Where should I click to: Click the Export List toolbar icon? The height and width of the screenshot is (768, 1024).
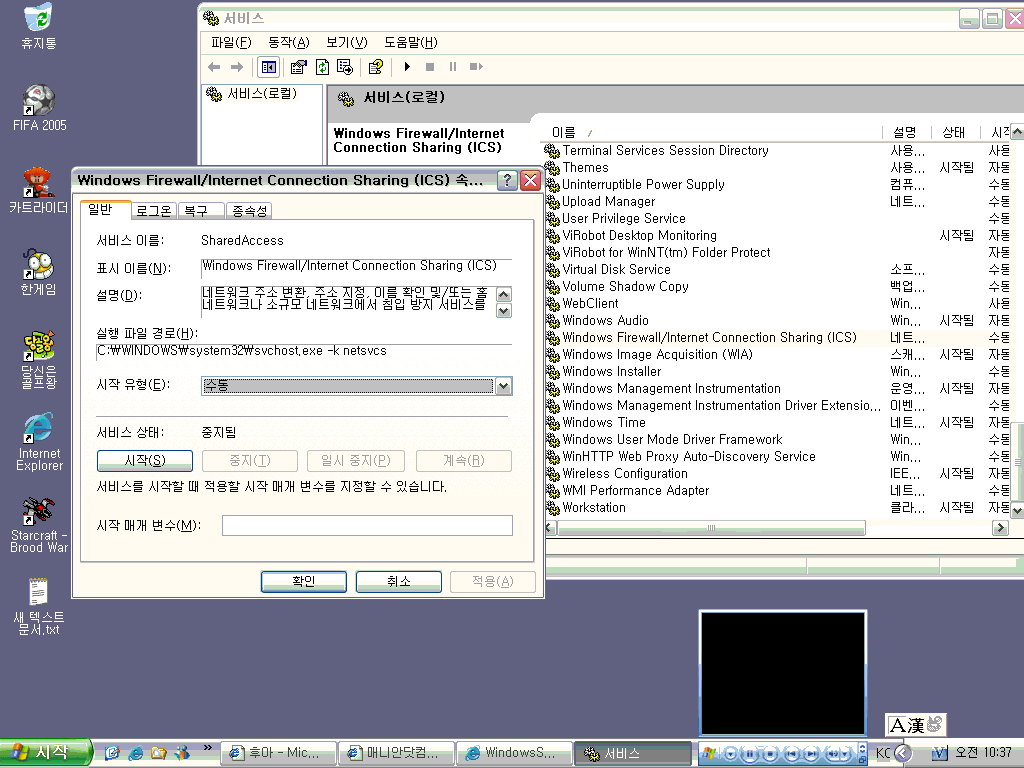pyautogui.click(x=345, y=67)
